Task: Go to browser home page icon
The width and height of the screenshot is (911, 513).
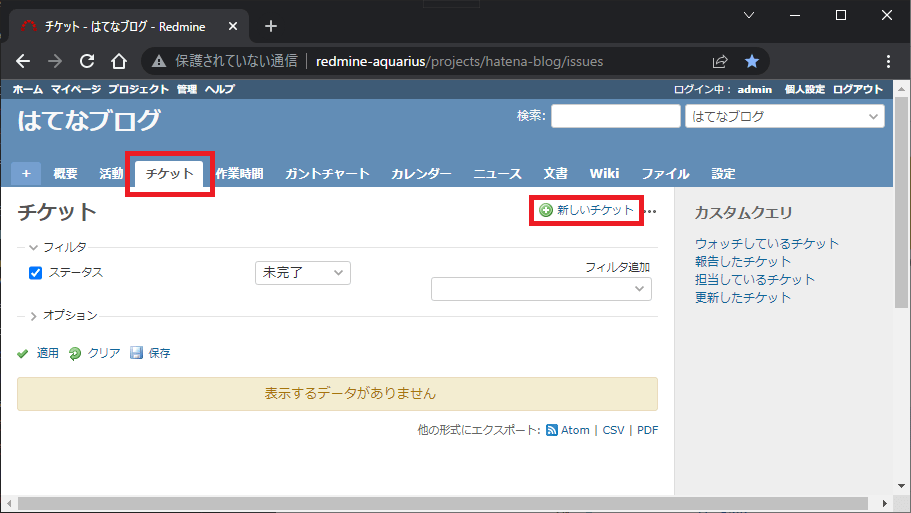Action: 119,61
